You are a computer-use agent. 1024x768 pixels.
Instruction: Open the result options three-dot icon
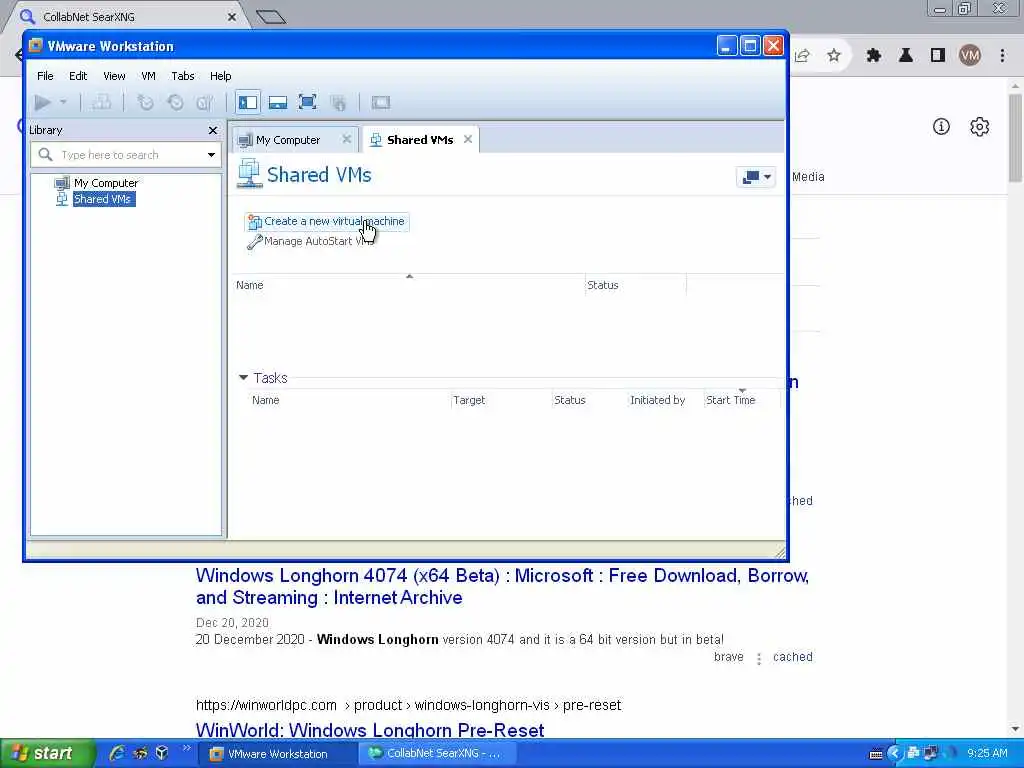click(759, 659)
